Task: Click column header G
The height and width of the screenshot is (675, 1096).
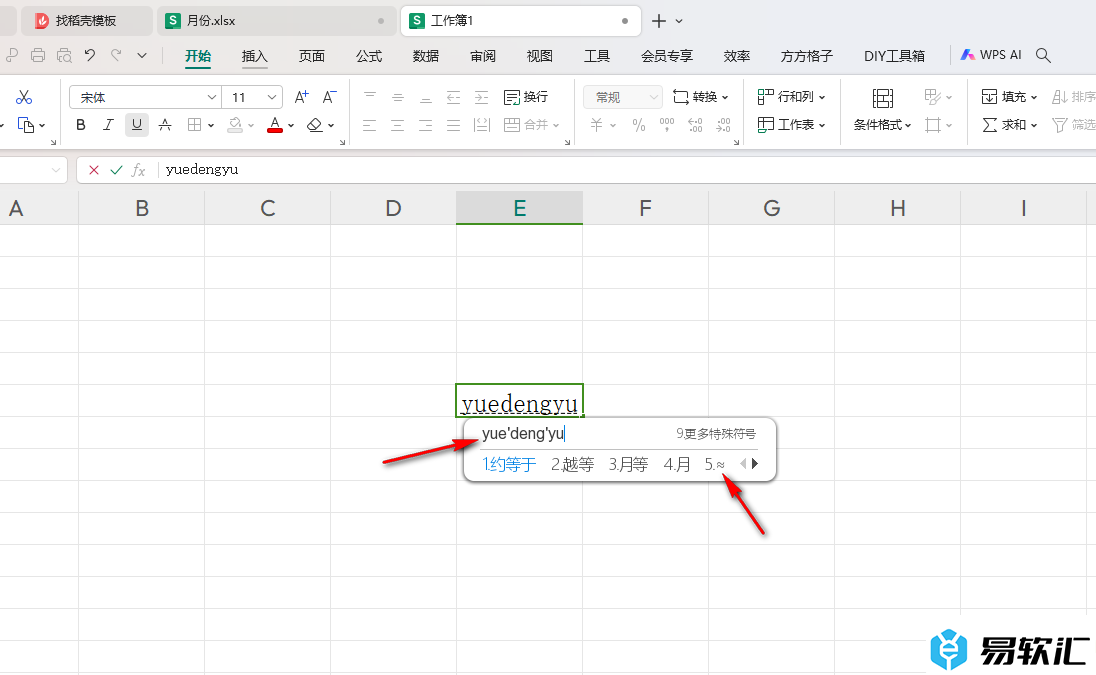Action: 772,208
